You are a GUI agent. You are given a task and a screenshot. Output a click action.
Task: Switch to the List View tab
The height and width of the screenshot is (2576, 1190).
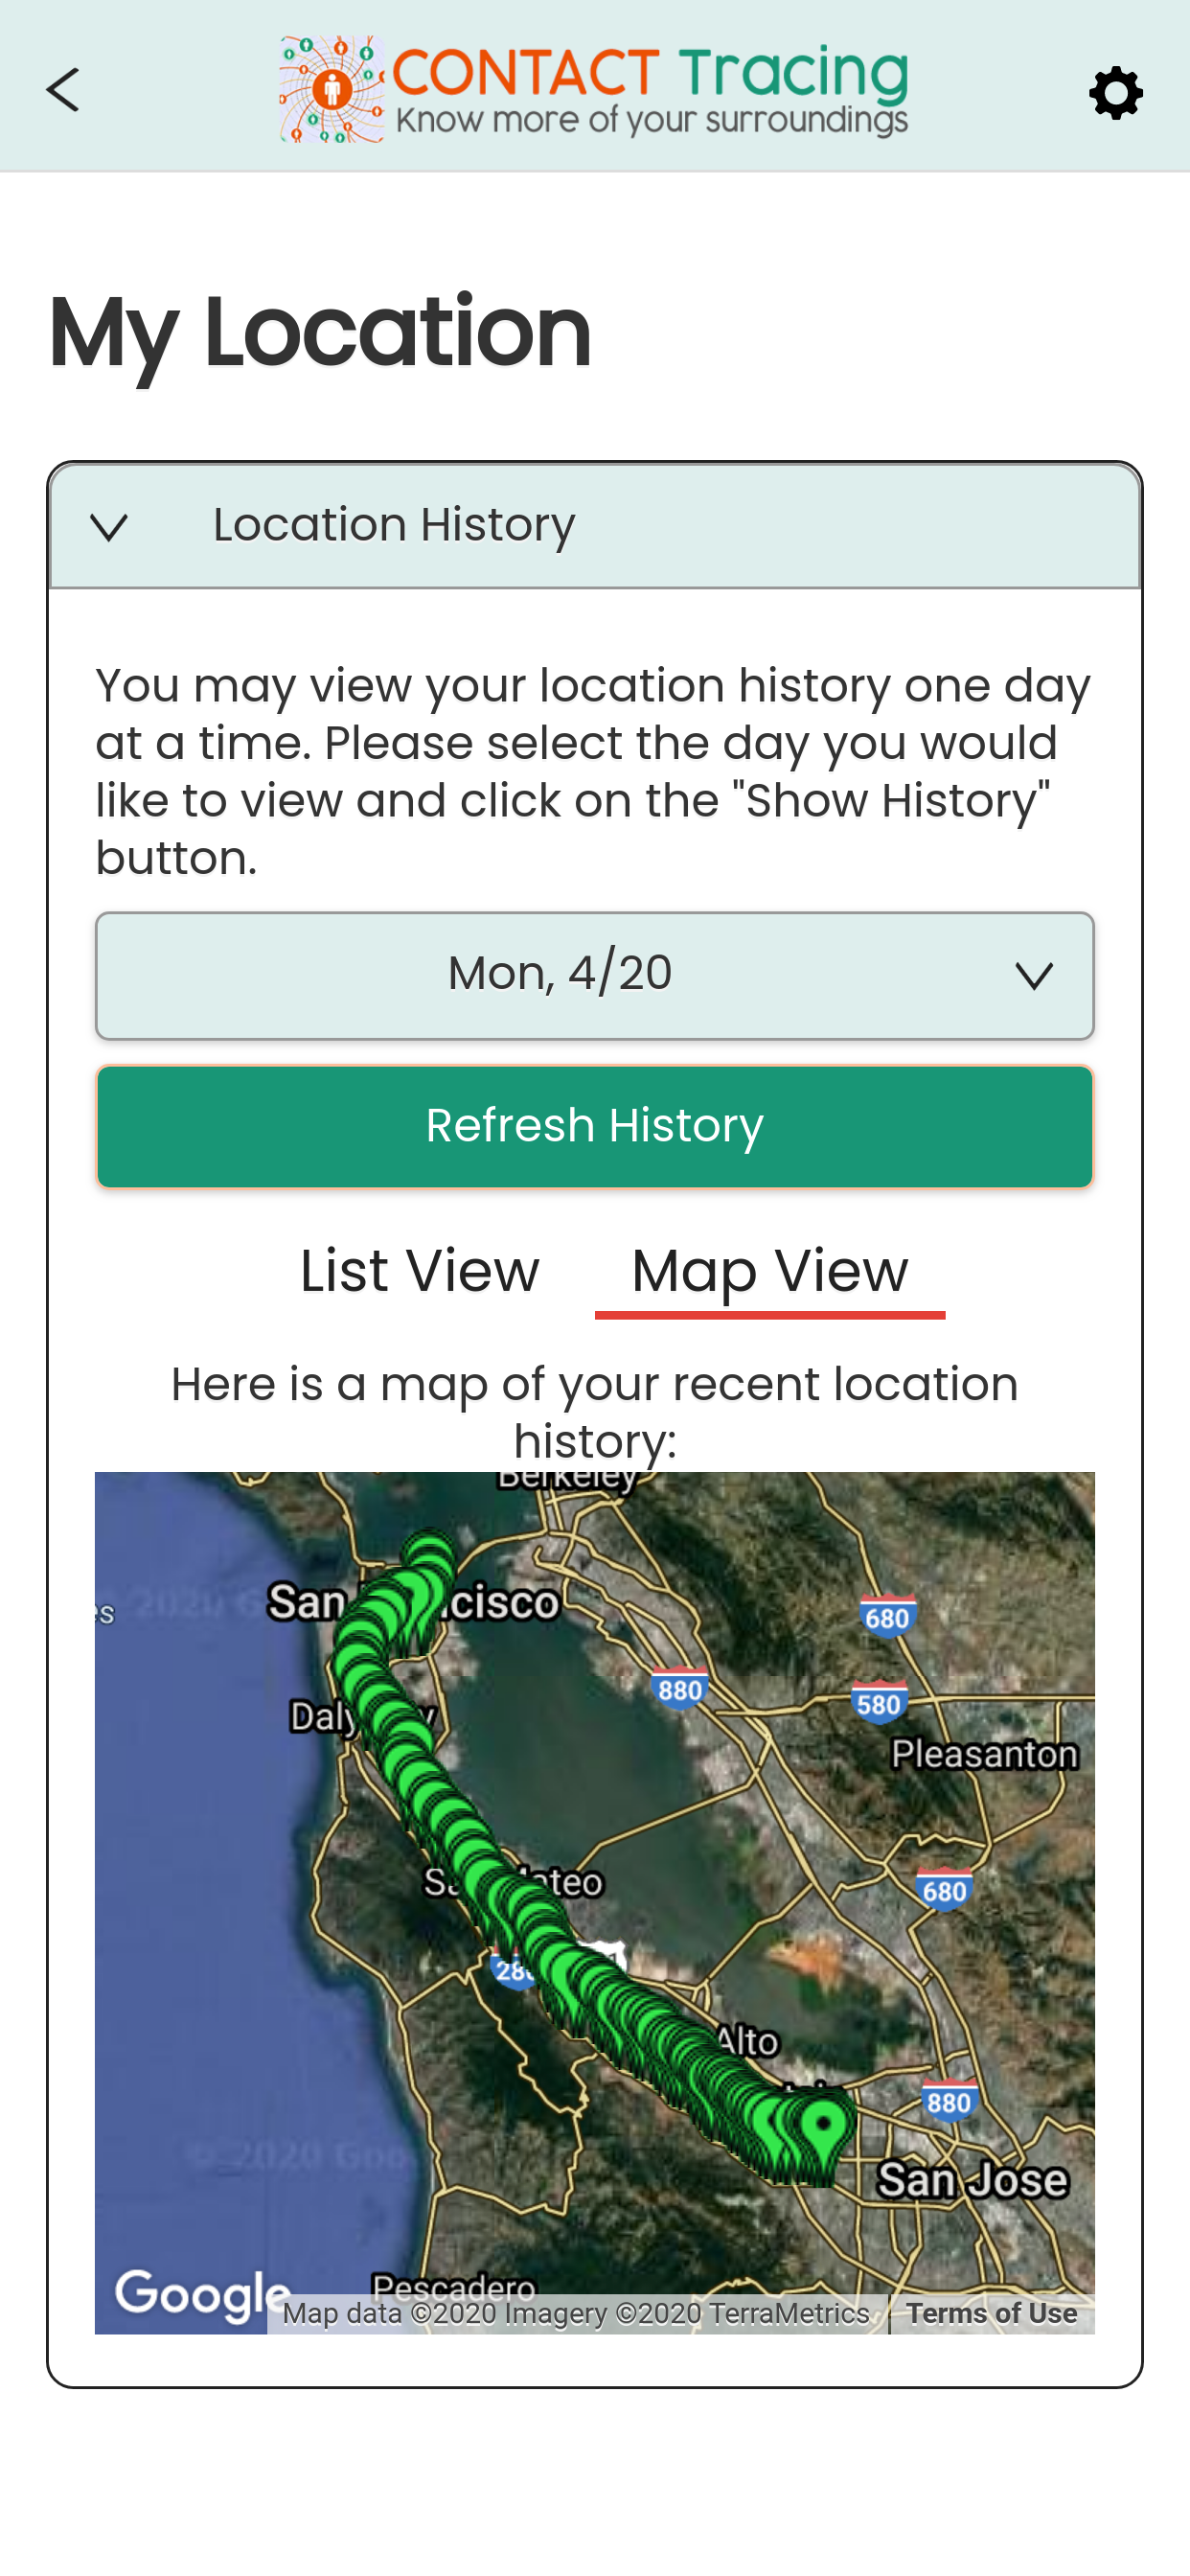419,1271
